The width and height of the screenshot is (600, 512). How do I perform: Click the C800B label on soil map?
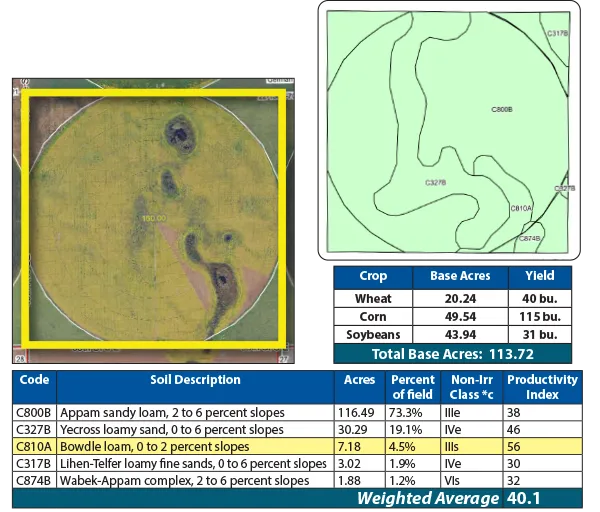[501, 108]
